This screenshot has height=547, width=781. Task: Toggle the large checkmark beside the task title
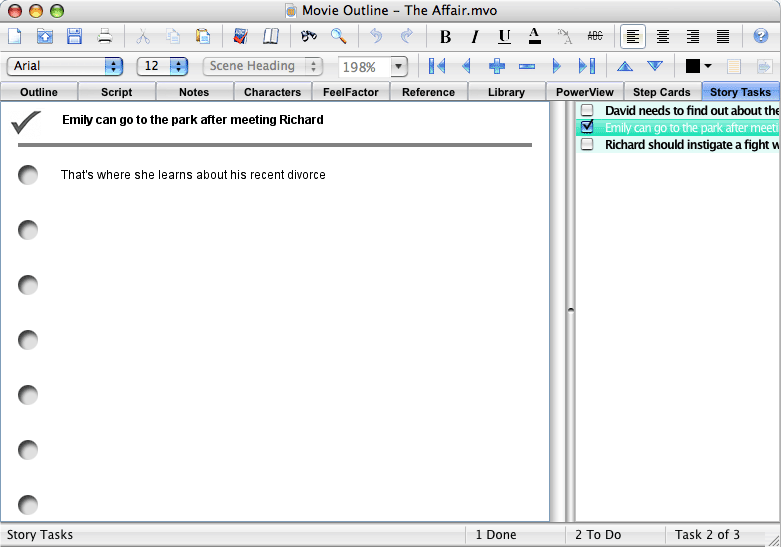pyautogui.click(x=26, y=122)
